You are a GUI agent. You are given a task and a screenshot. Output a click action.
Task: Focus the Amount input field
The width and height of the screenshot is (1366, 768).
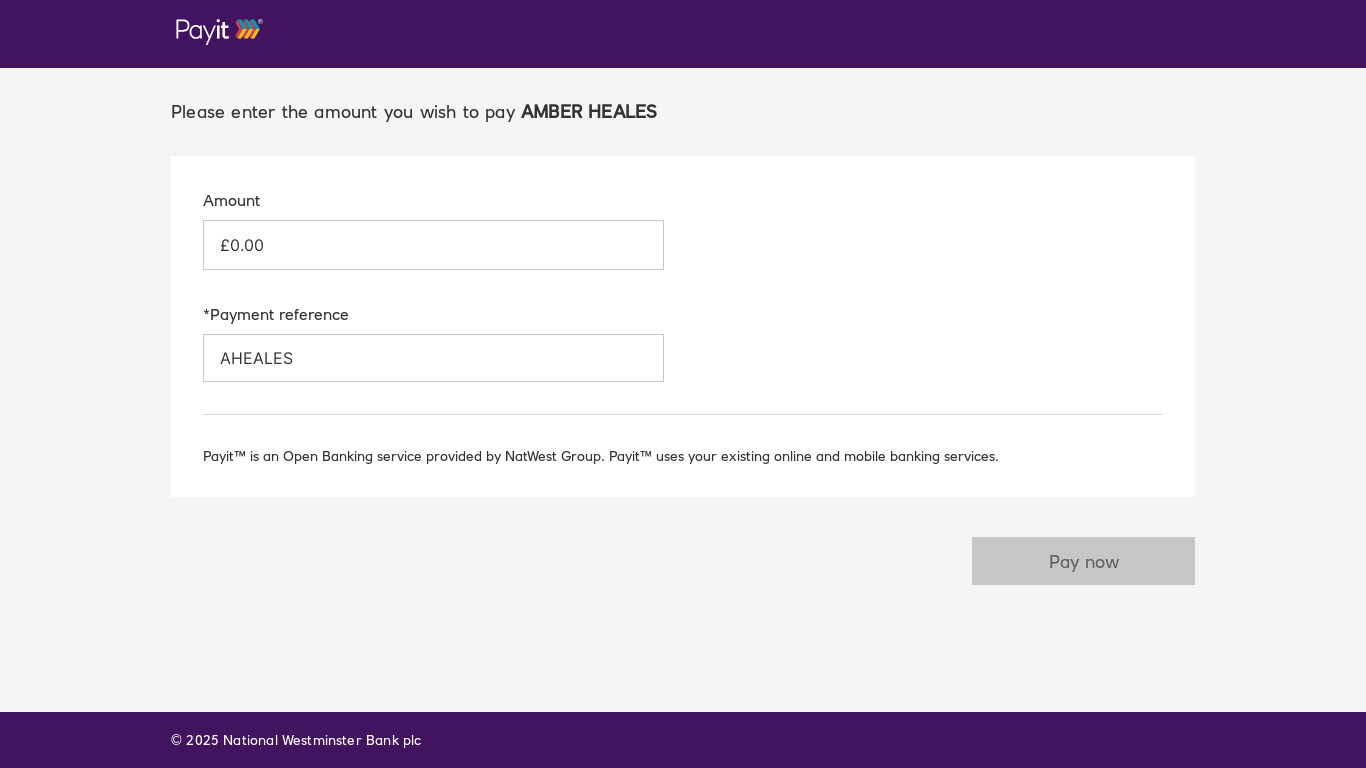tap(433, 245)
